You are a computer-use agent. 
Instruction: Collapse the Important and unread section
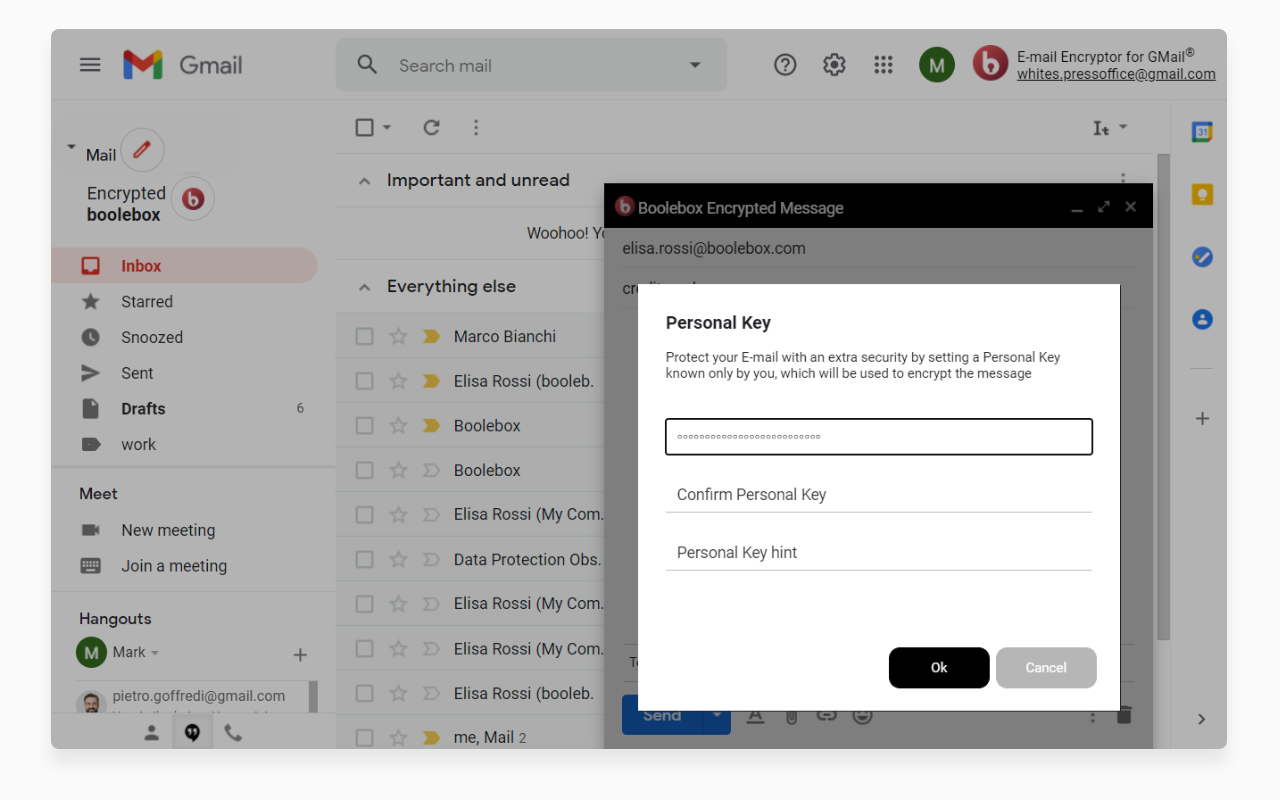point(365,180)
